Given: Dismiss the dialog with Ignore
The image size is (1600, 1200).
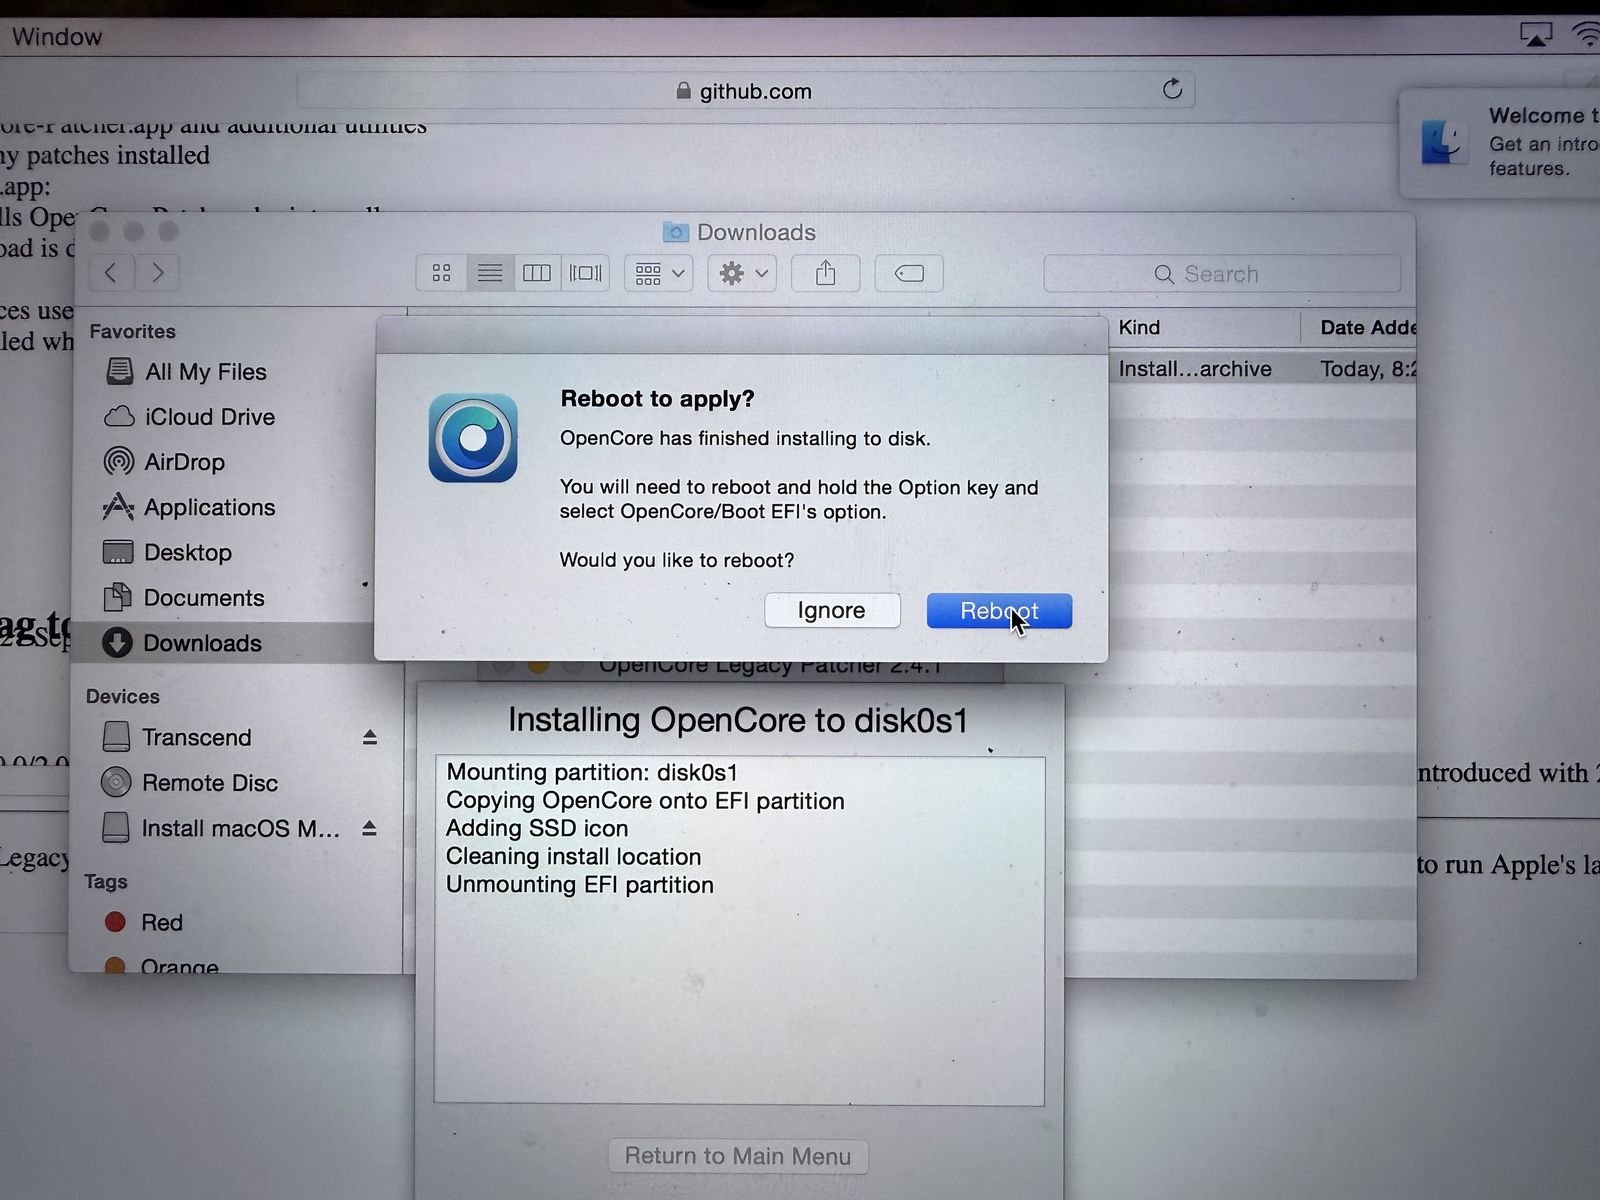Looking at the screenshot, I should (832, 610).
